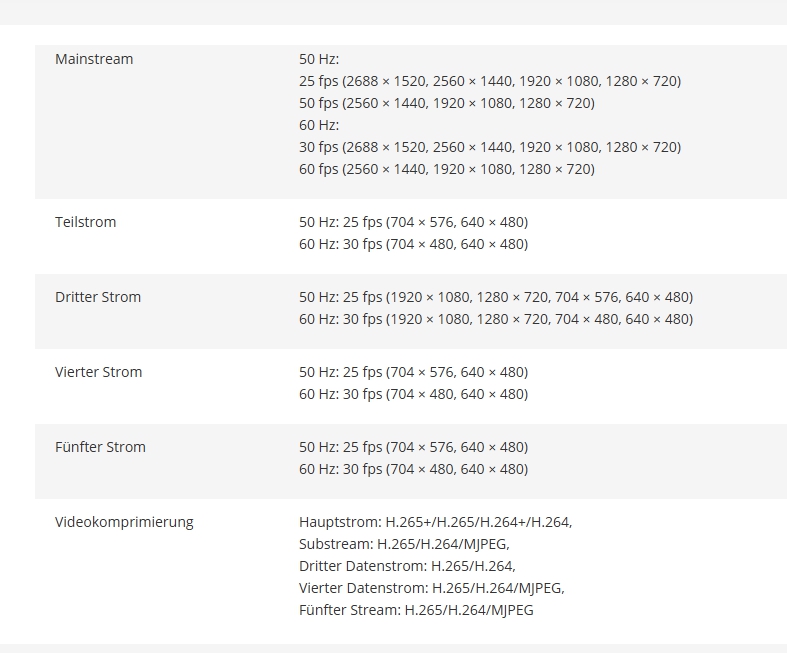
Task: Click the Hauptstrom H.265+ compression line
Action: tap(435, 522)
